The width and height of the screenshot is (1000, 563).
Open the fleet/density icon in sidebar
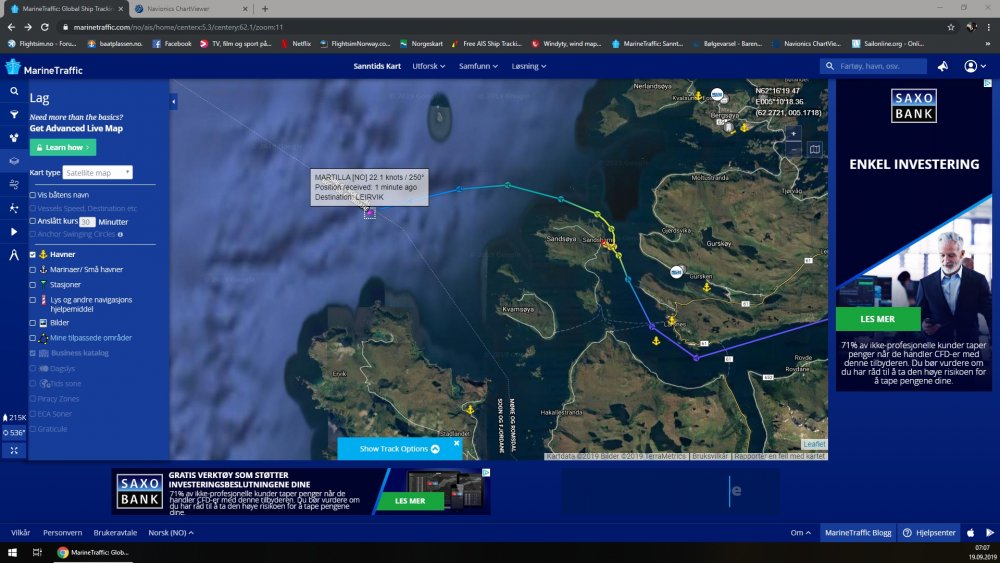coord(14,138)
